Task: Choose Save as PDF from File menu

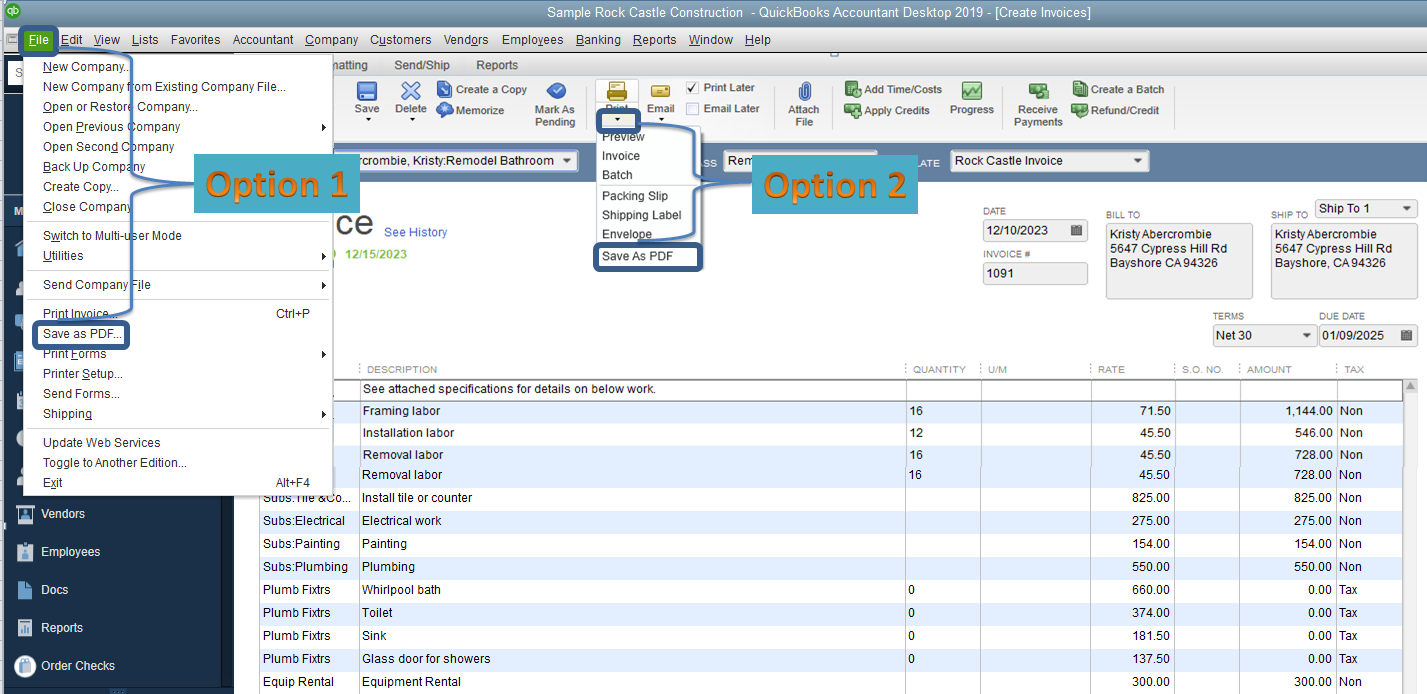Action: click(x=82, y=334)
